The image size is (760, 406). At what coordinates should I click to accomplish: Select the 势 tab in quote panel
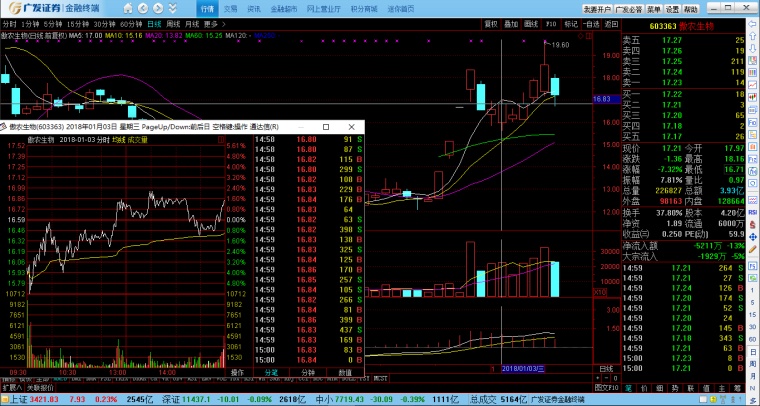click(675, 388)
